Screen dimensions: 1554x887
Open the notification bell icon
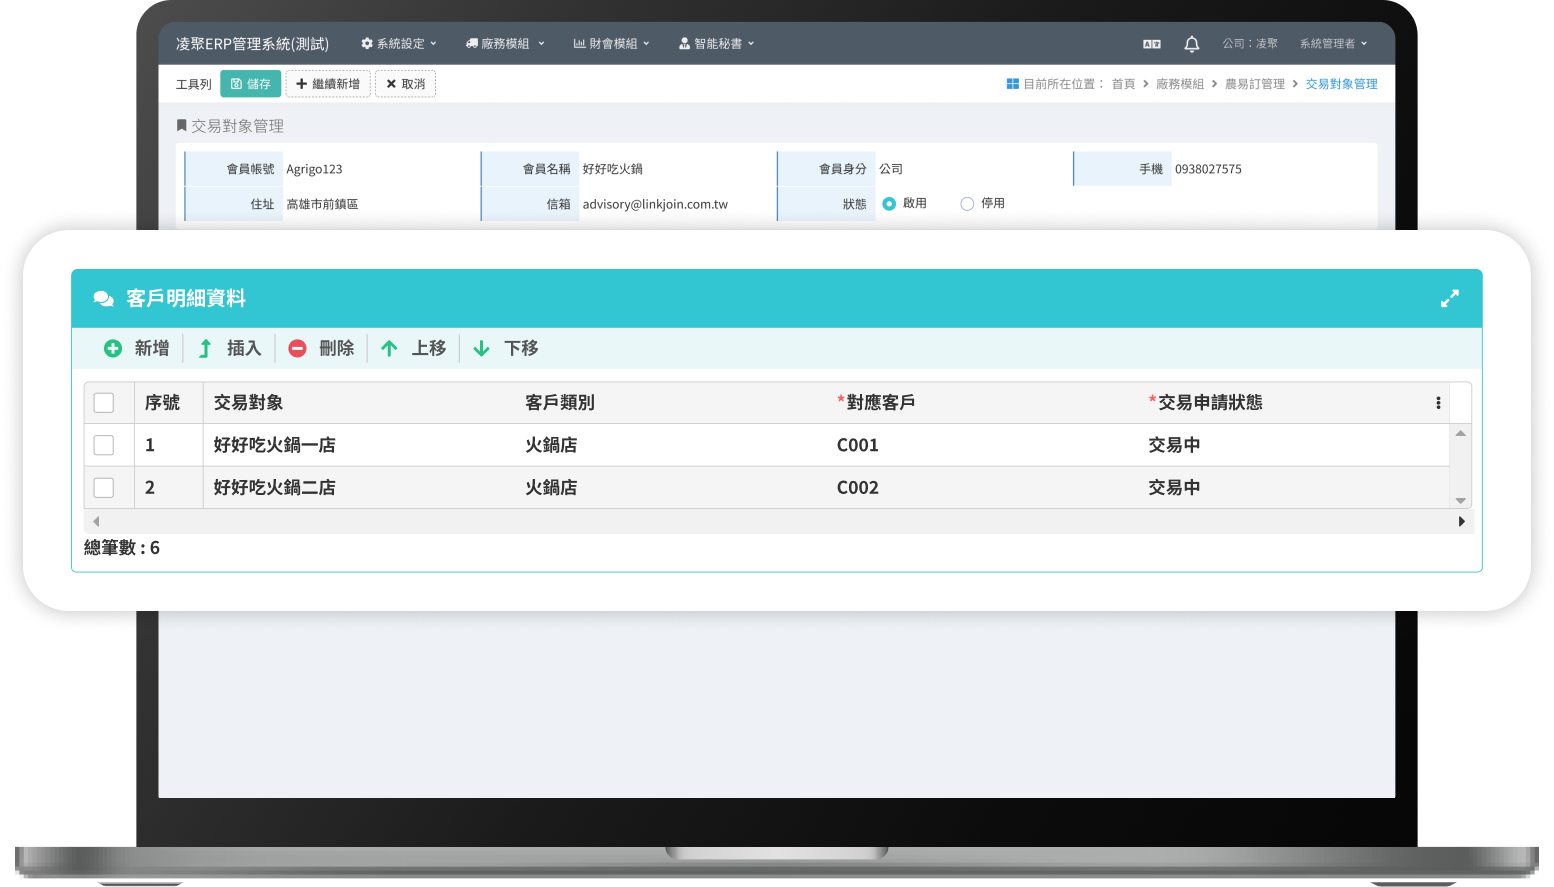pyautogui.click(x=1191, y=43)
